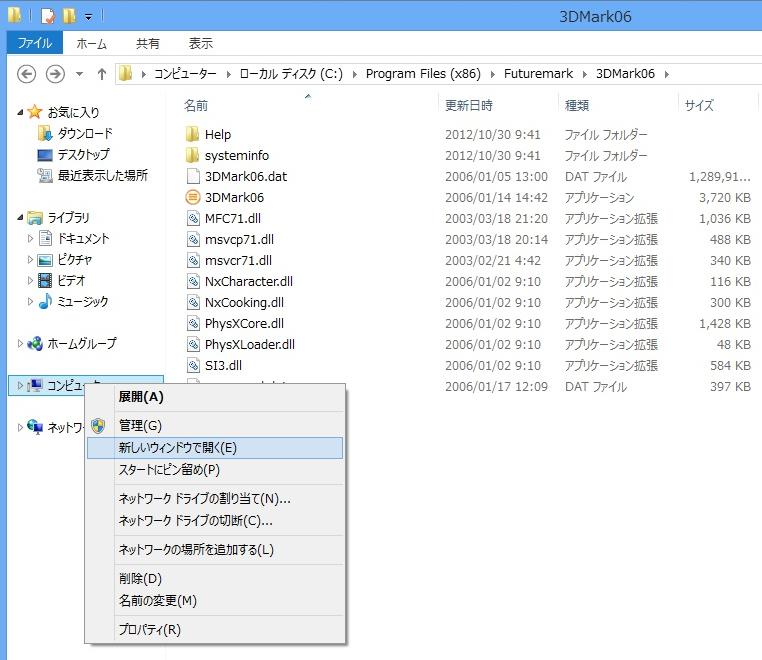Open dropdown arrow after Futuremark breadcrumb
Viewport: 762px width, 660px height.
coord(585,74)
